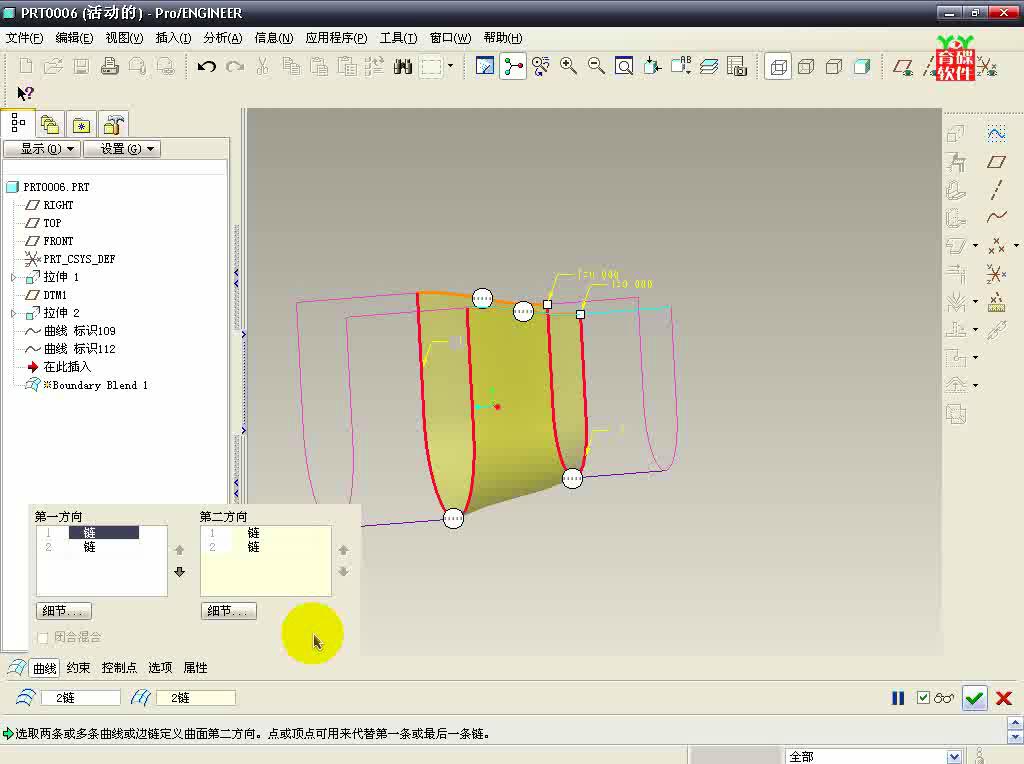Click the Sketch tool icon
Screen dimensions: 1024x764
[997, 134]
